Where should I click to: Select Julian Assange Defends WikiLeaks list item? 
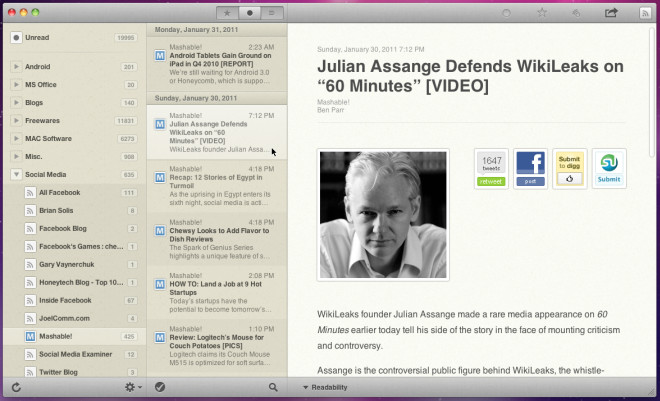coord(217,132)
